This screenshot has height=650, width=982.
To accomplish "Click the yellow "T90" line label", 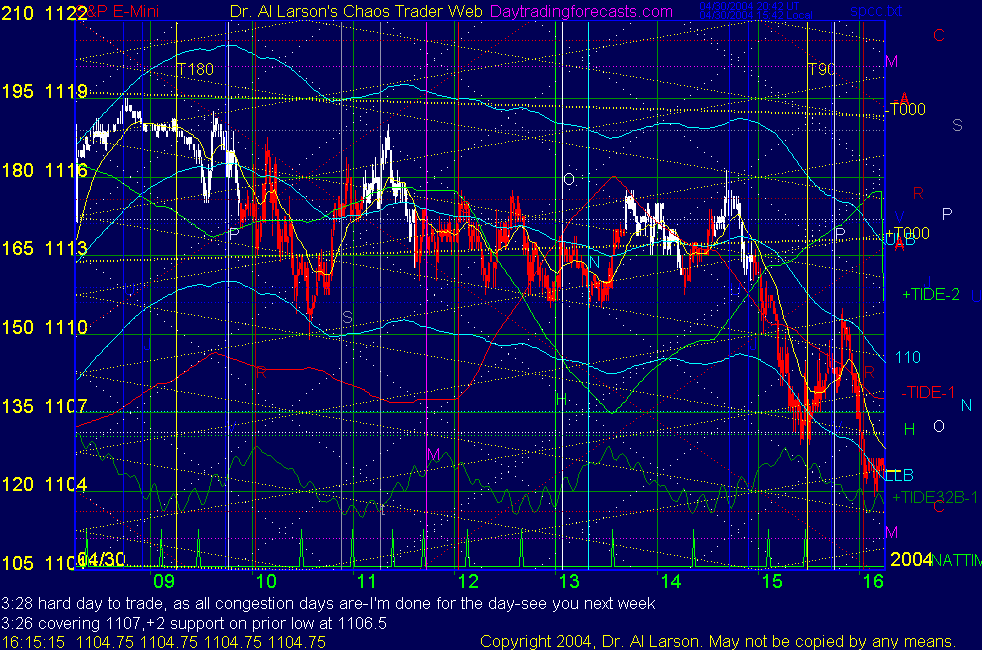I will [x=822, y=69].
